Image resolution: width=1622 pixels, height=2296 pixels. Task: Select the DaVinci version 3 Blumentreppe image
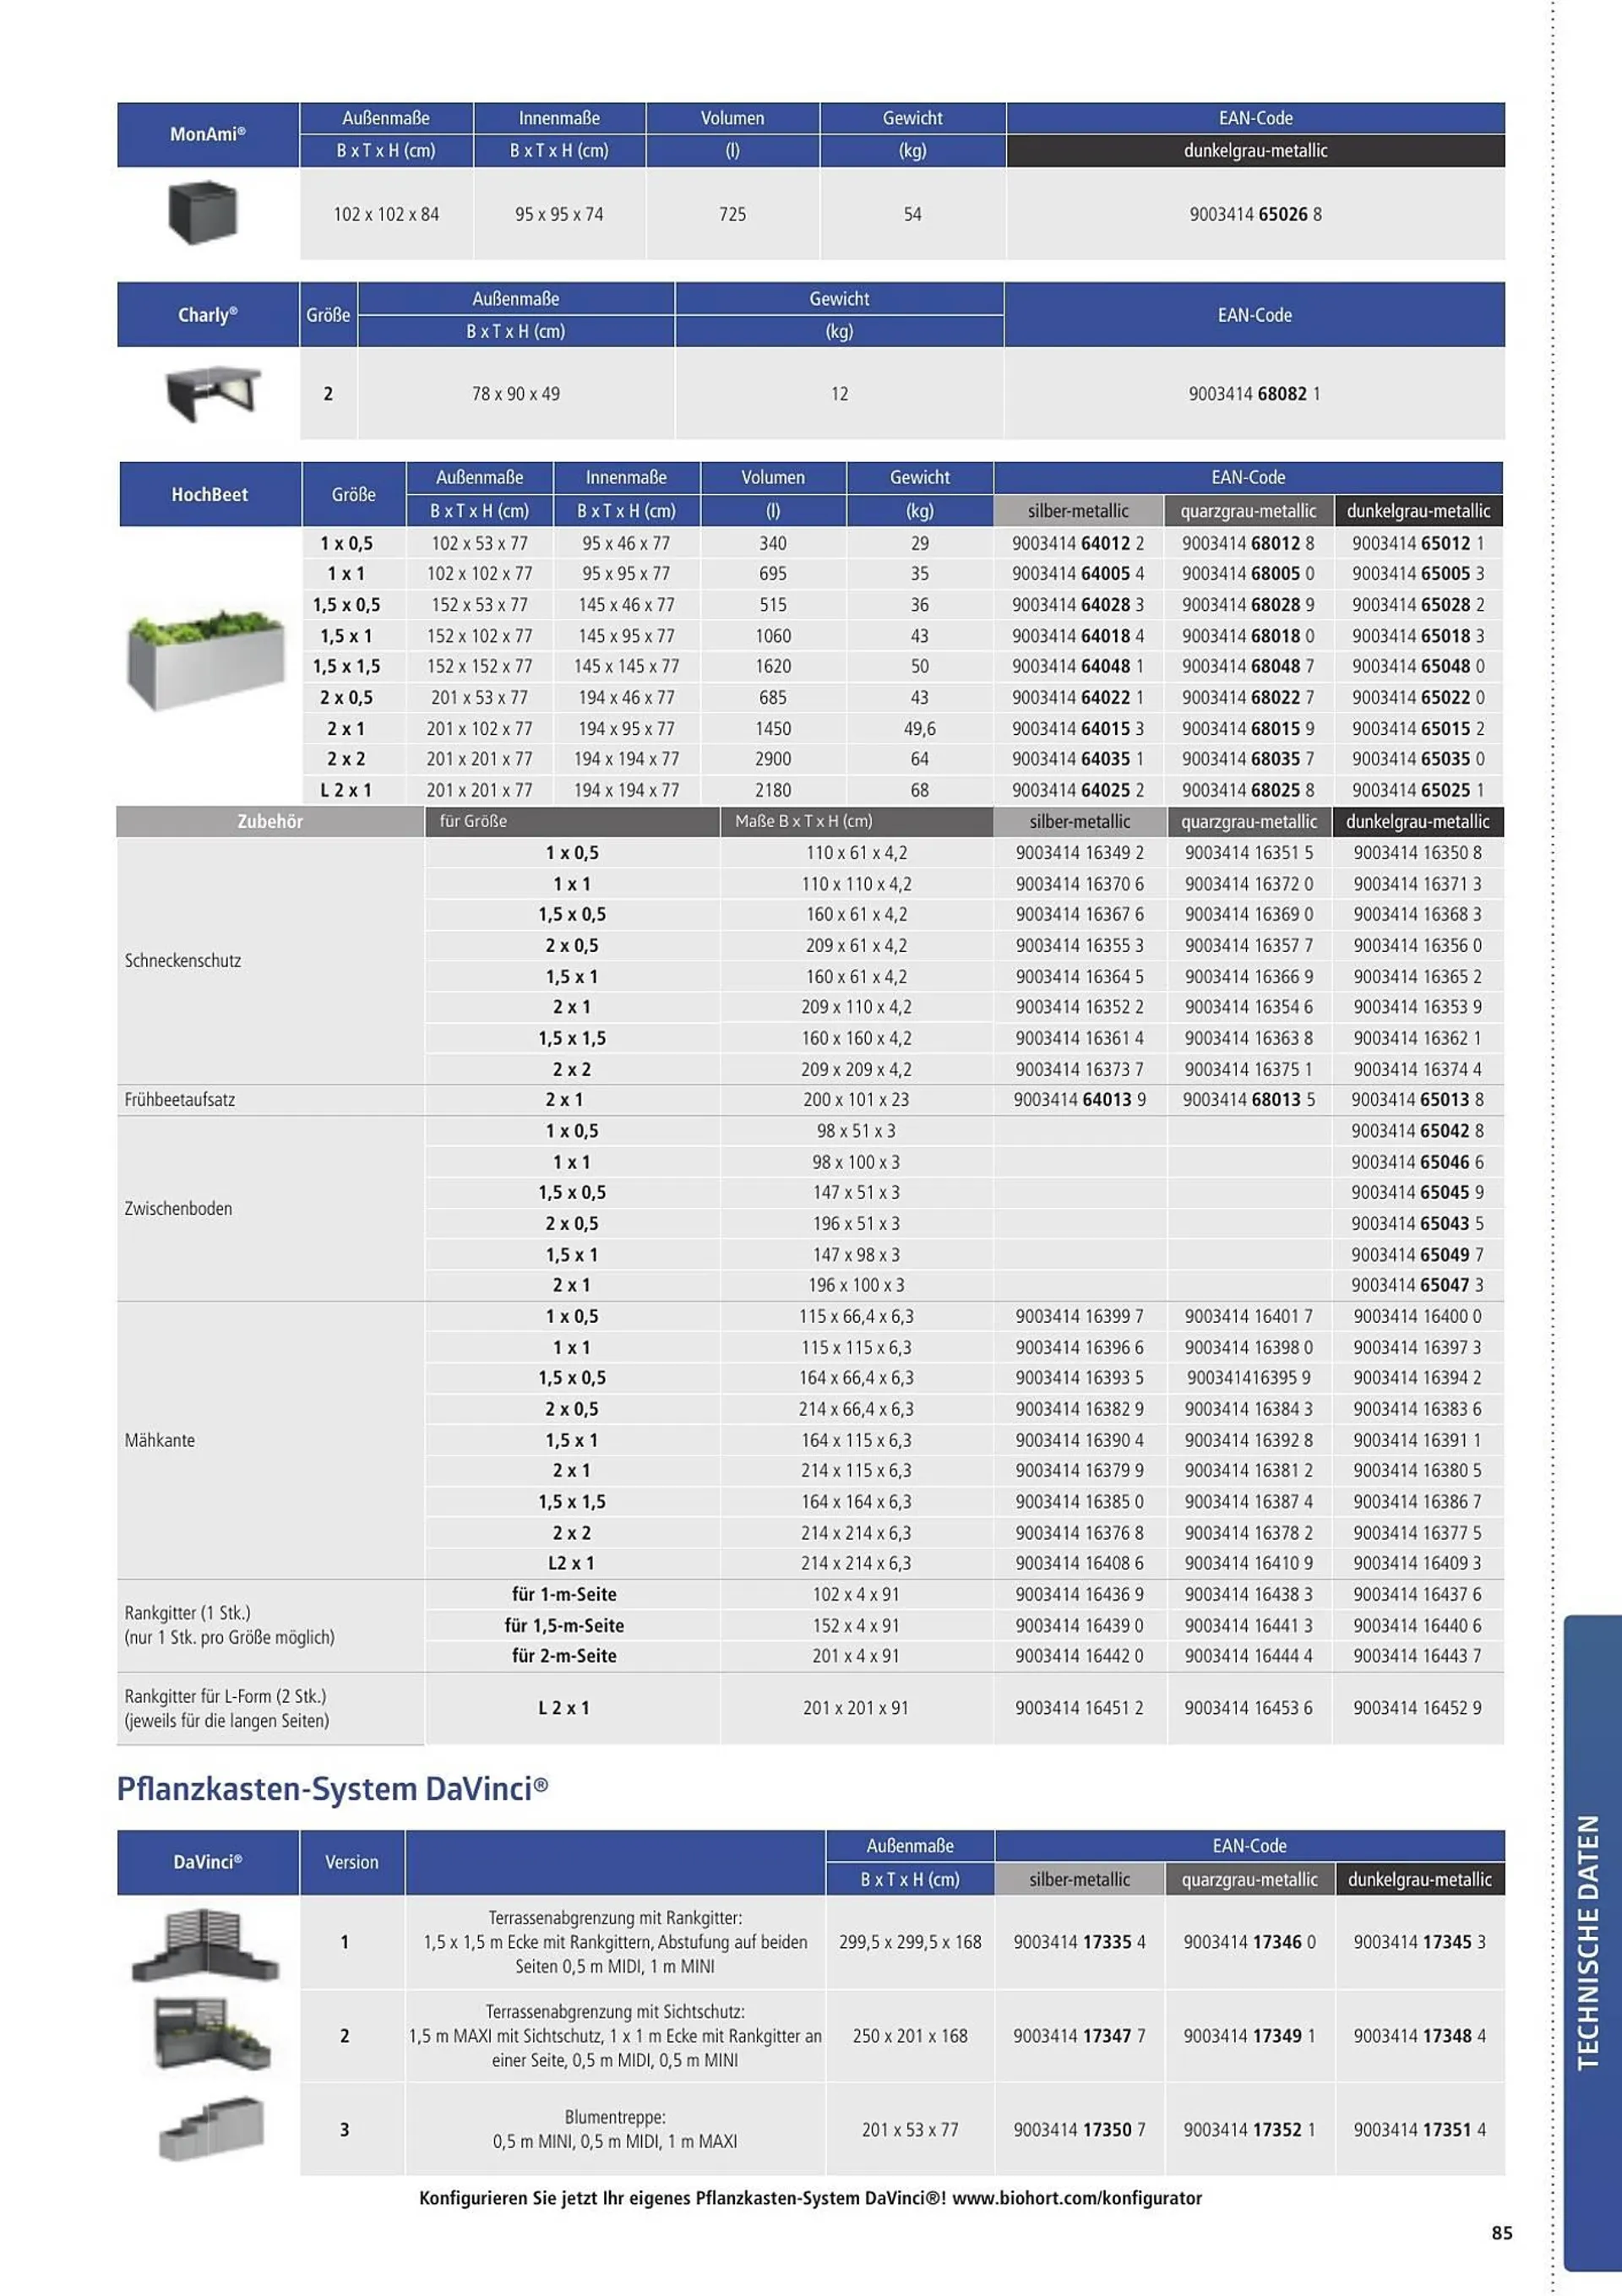pyautogui.click(x=211, y=2128)
